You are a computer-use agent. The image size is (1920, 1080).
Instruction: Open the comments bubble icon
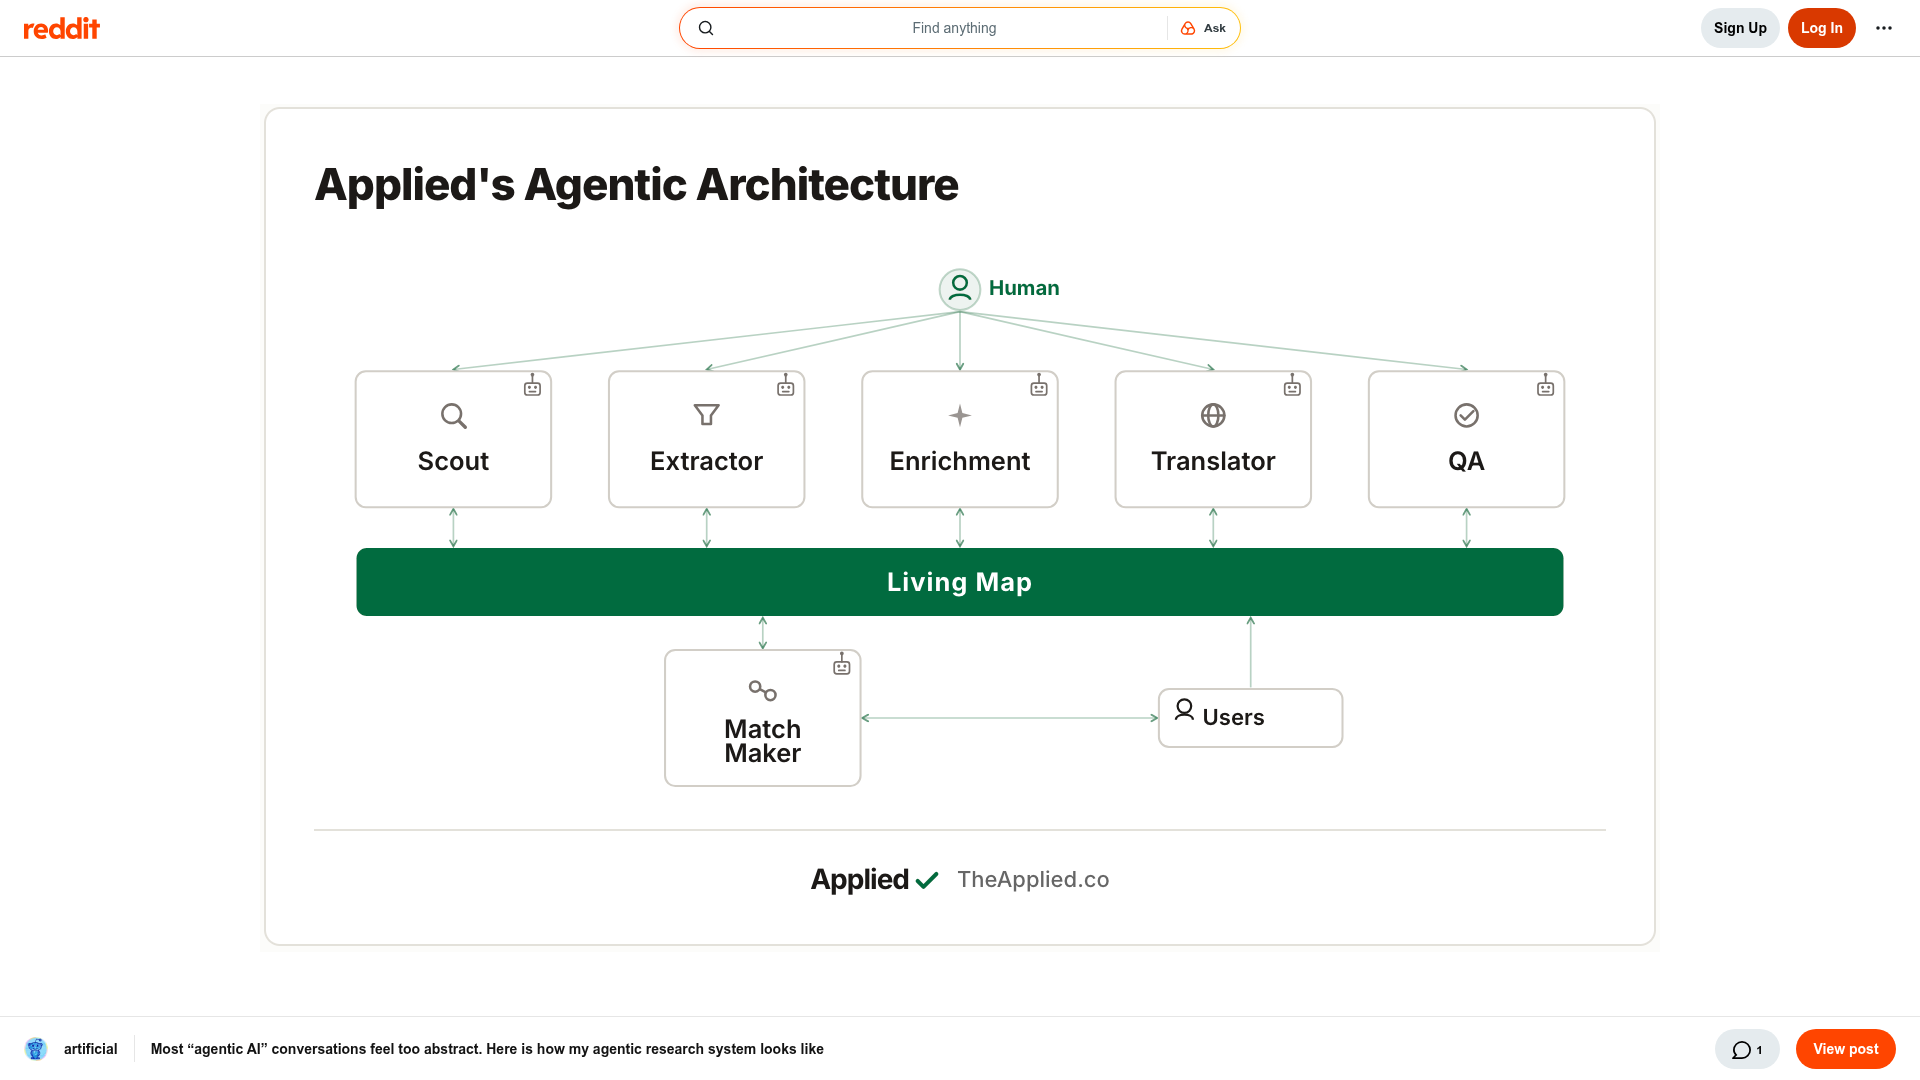1741,1050
